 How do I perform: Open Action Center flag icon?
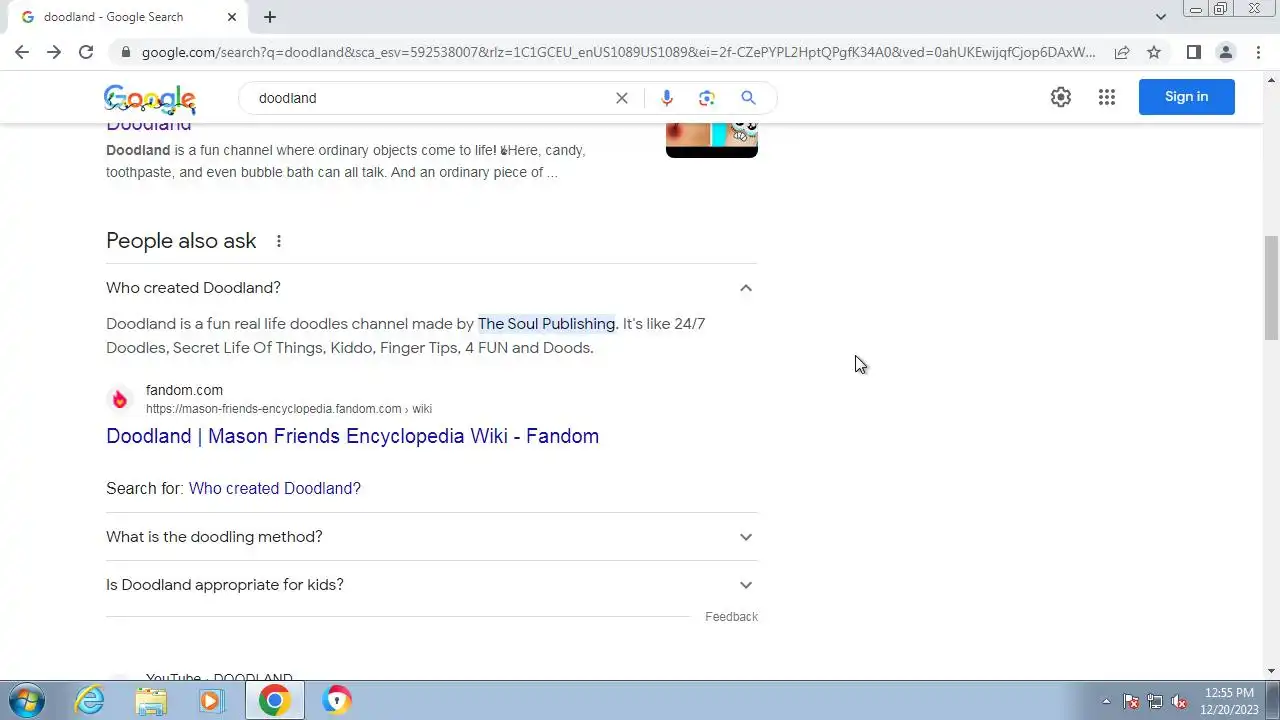pos(1131,701)
